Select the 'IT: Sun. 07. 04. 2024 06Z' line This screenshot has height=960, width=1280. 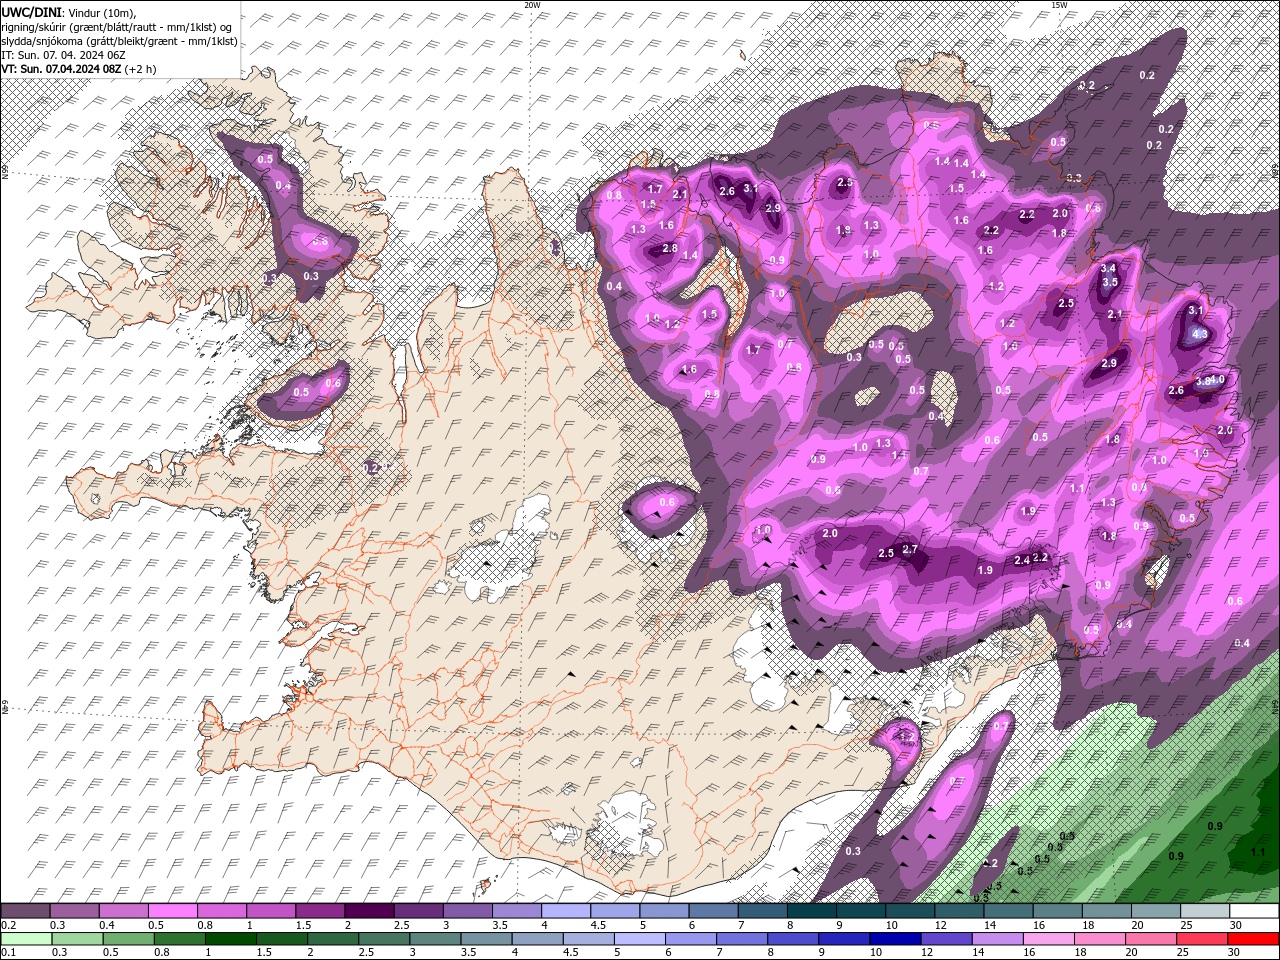pos(63,55)
